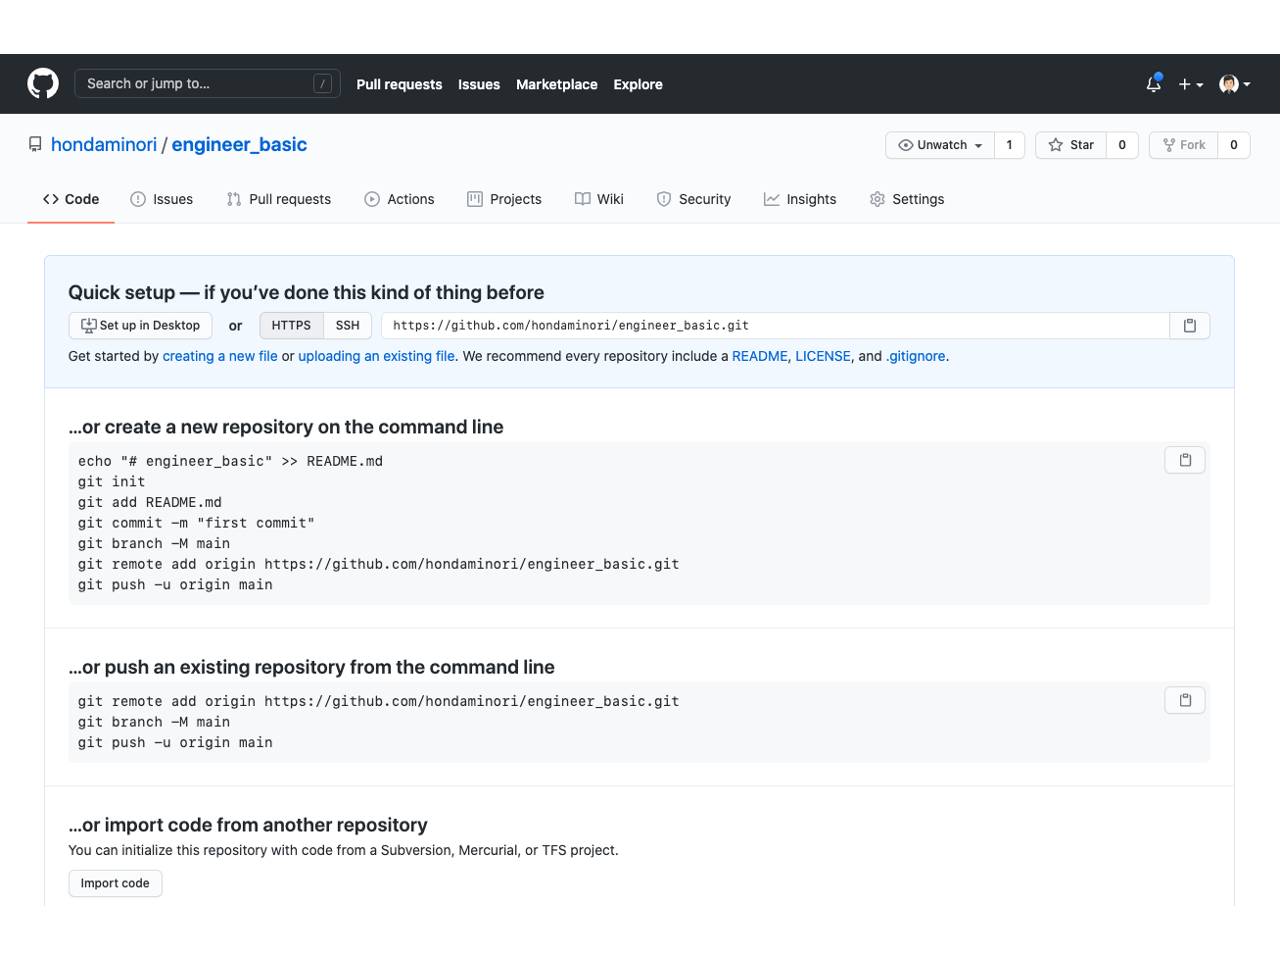The image size is (1280, 960).
Task: Click 'git commit -m "first commit"' line
Action: [196, 523]
